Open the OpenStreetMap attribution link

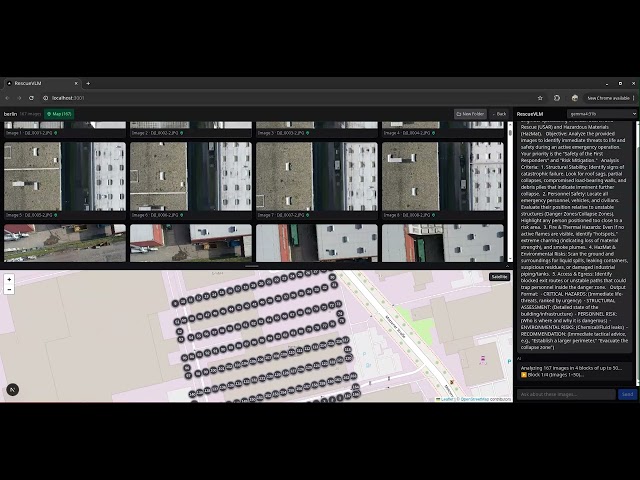point(474,399)
